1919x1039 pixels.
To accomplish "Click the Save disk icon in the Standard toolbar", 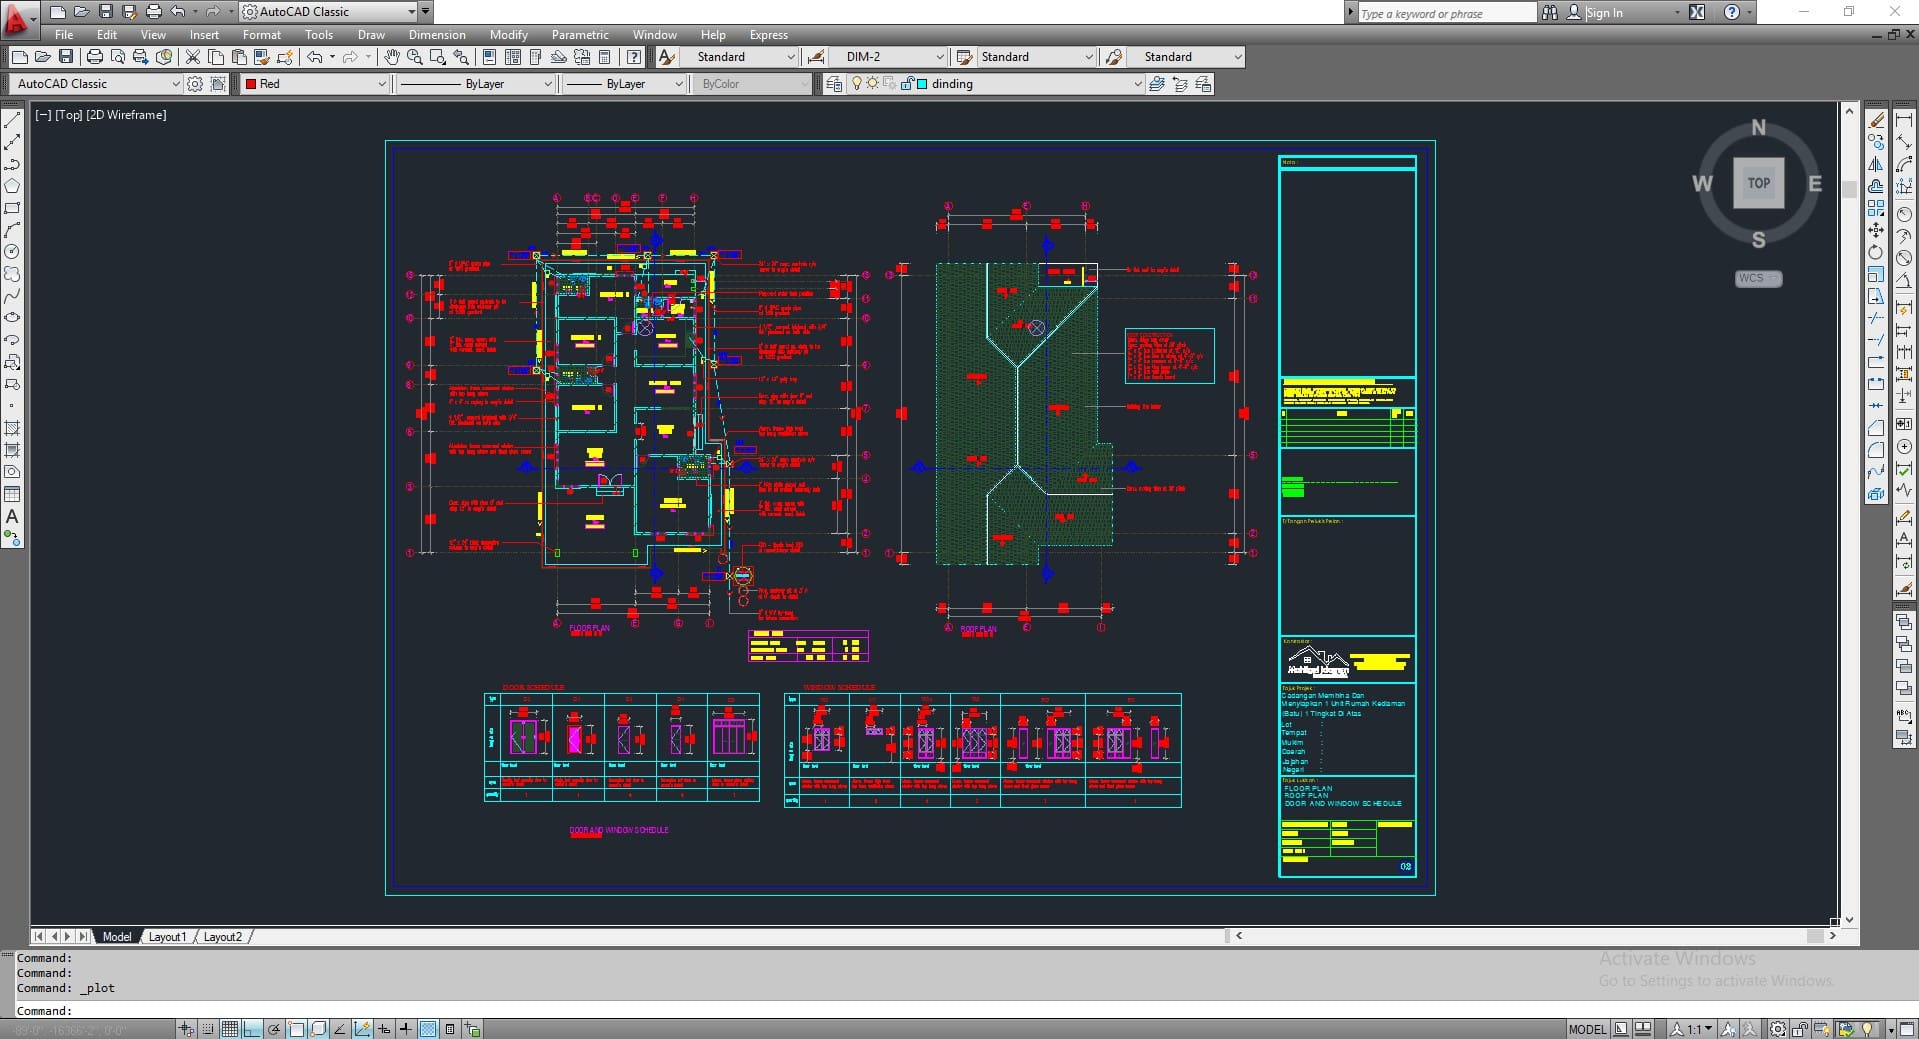I will (66, 57).
